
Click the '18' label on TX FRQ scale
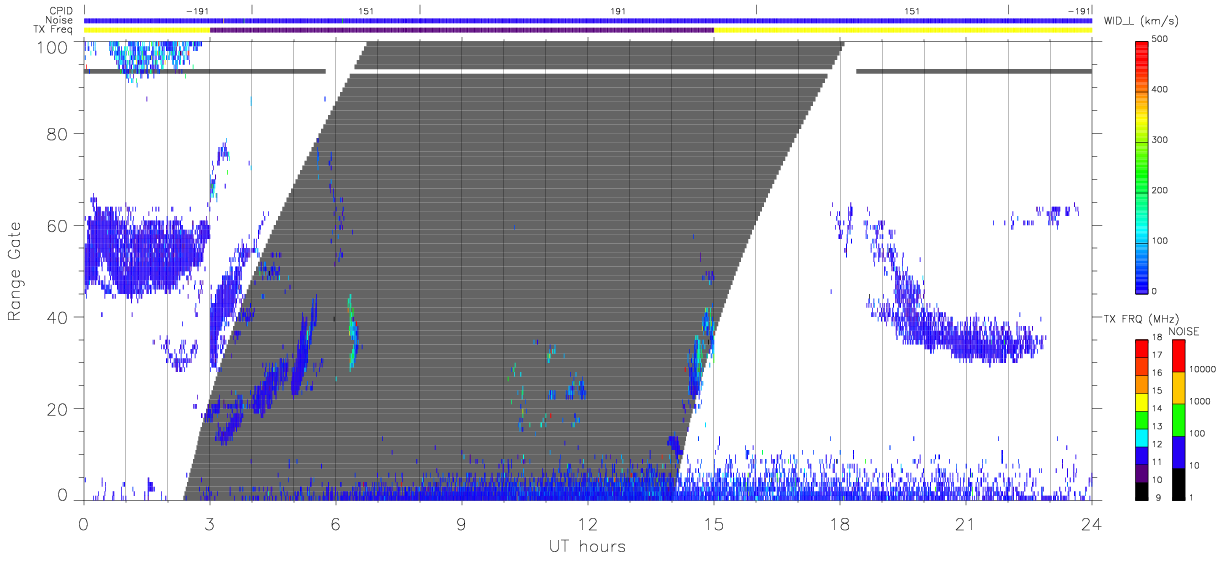(1157, 337)
